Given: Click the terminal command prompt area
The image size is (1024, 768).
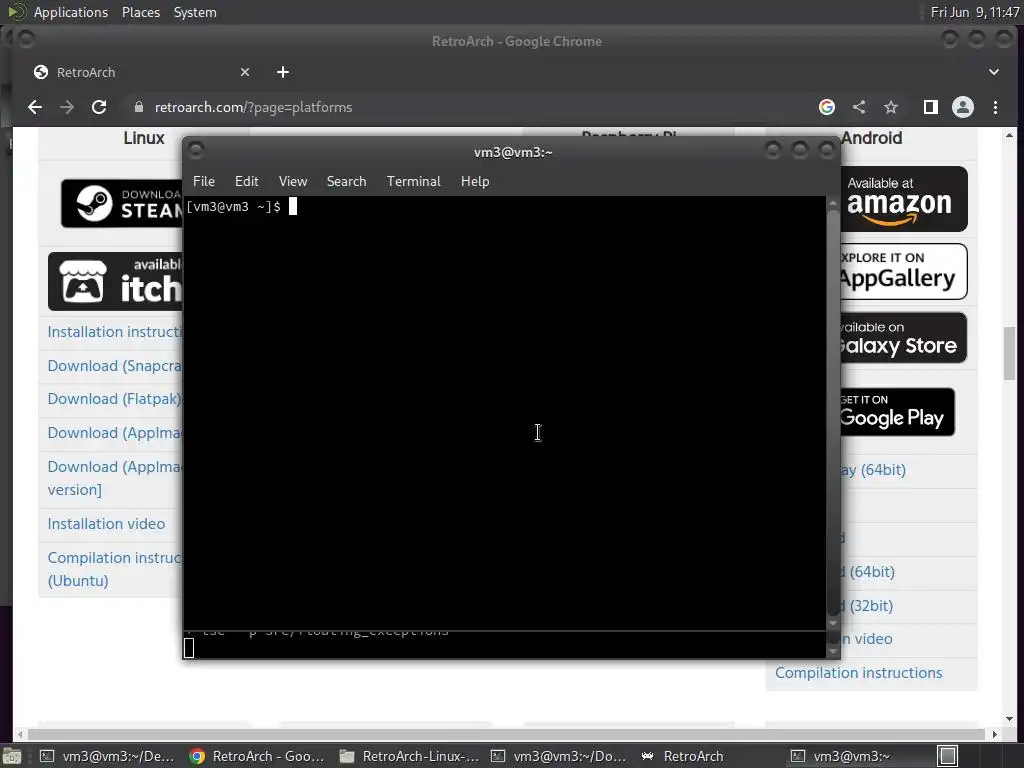Looking at the screenshot, I should click(x=504, y=413).
